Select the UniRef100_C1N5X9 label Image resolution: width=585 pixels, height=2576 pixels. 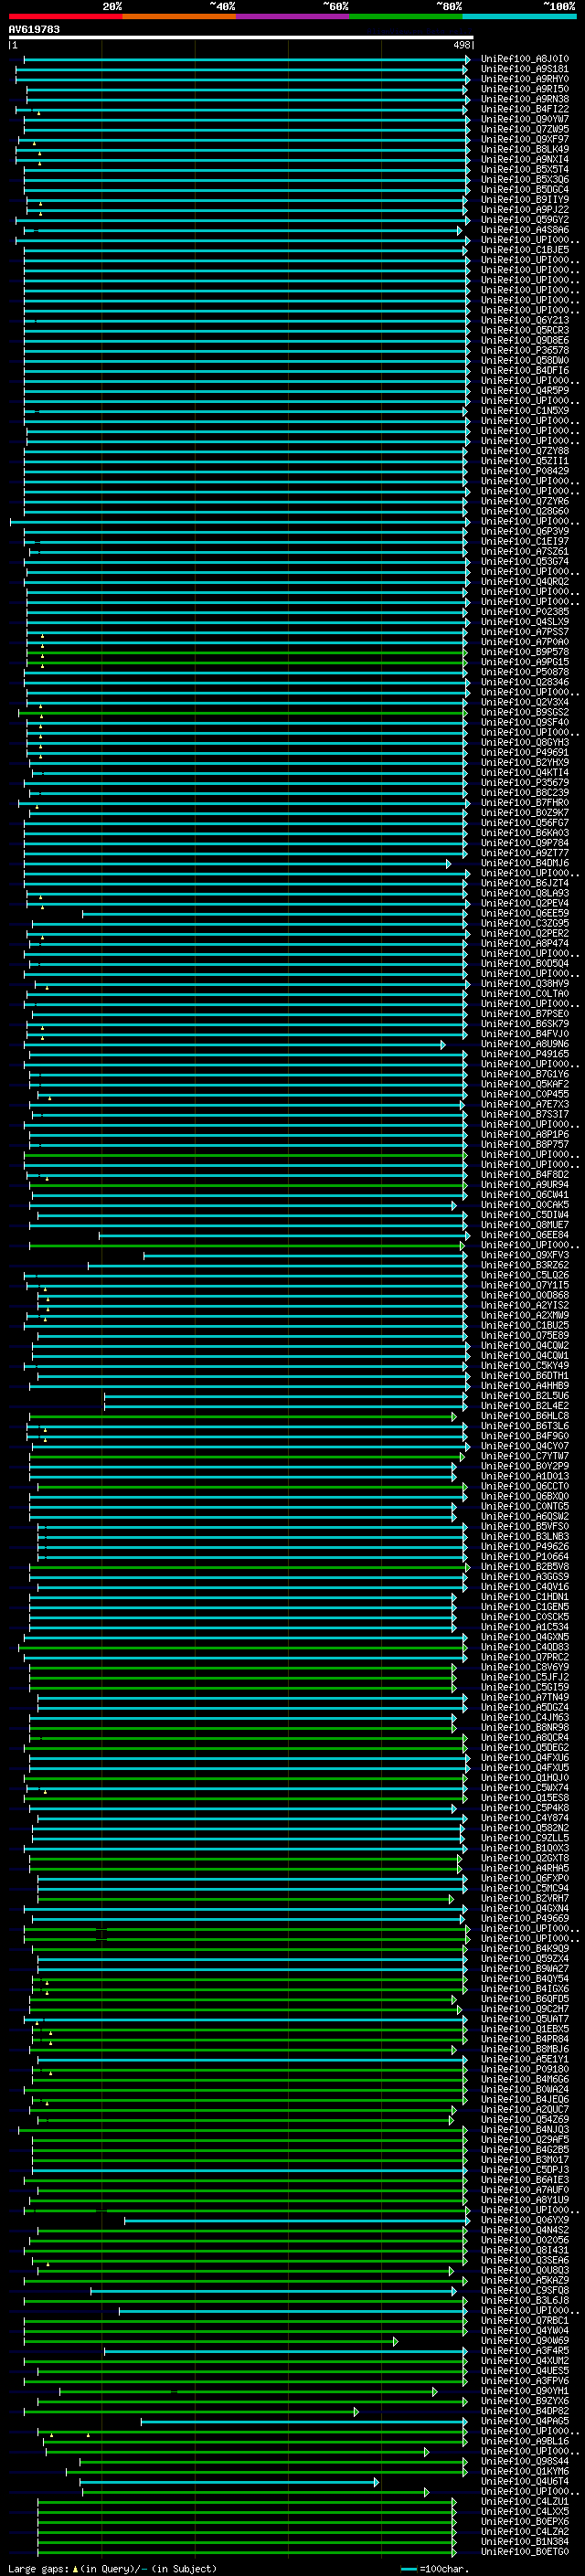525,410
